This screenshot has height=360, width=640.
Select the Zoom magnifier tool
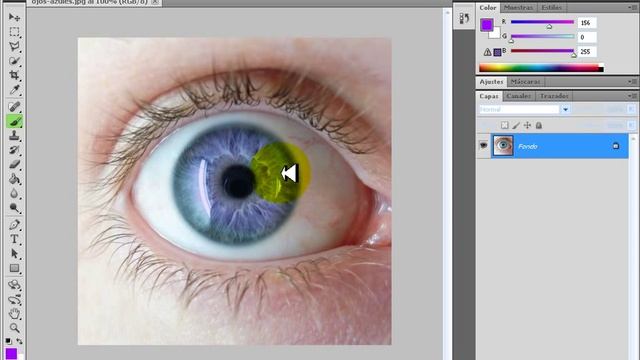[14, 328]
